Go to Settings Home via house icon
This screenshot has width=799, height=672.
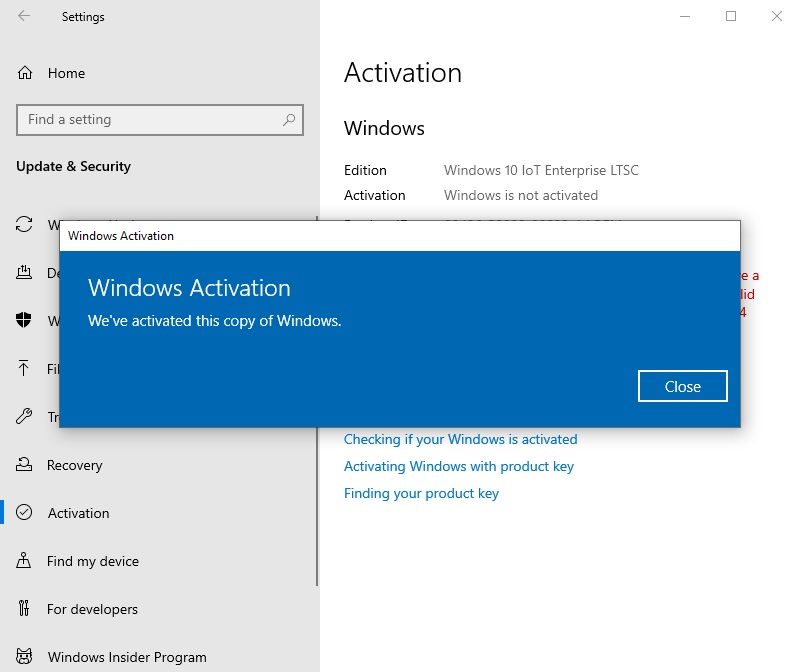[x=25, y=73]
